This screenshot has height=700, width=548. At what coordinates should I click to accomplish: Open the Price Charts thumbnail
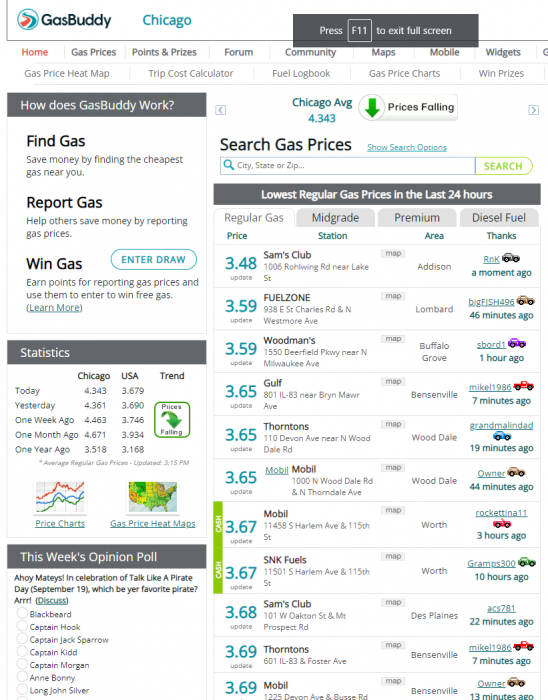pyautogui.click(x=60, y=497)
